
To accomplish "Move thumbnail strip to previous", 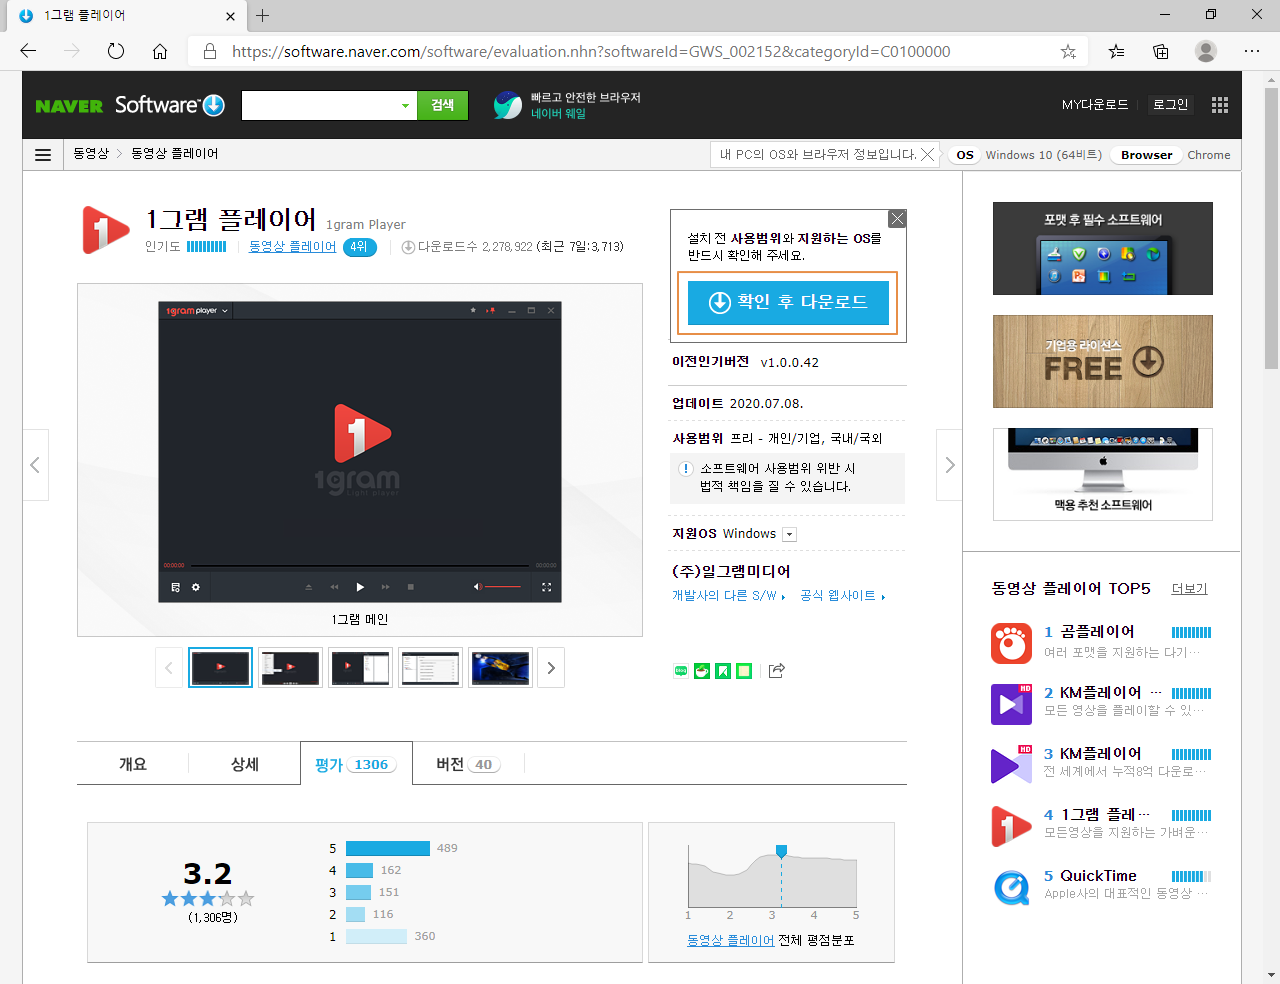I will point(169,668).
